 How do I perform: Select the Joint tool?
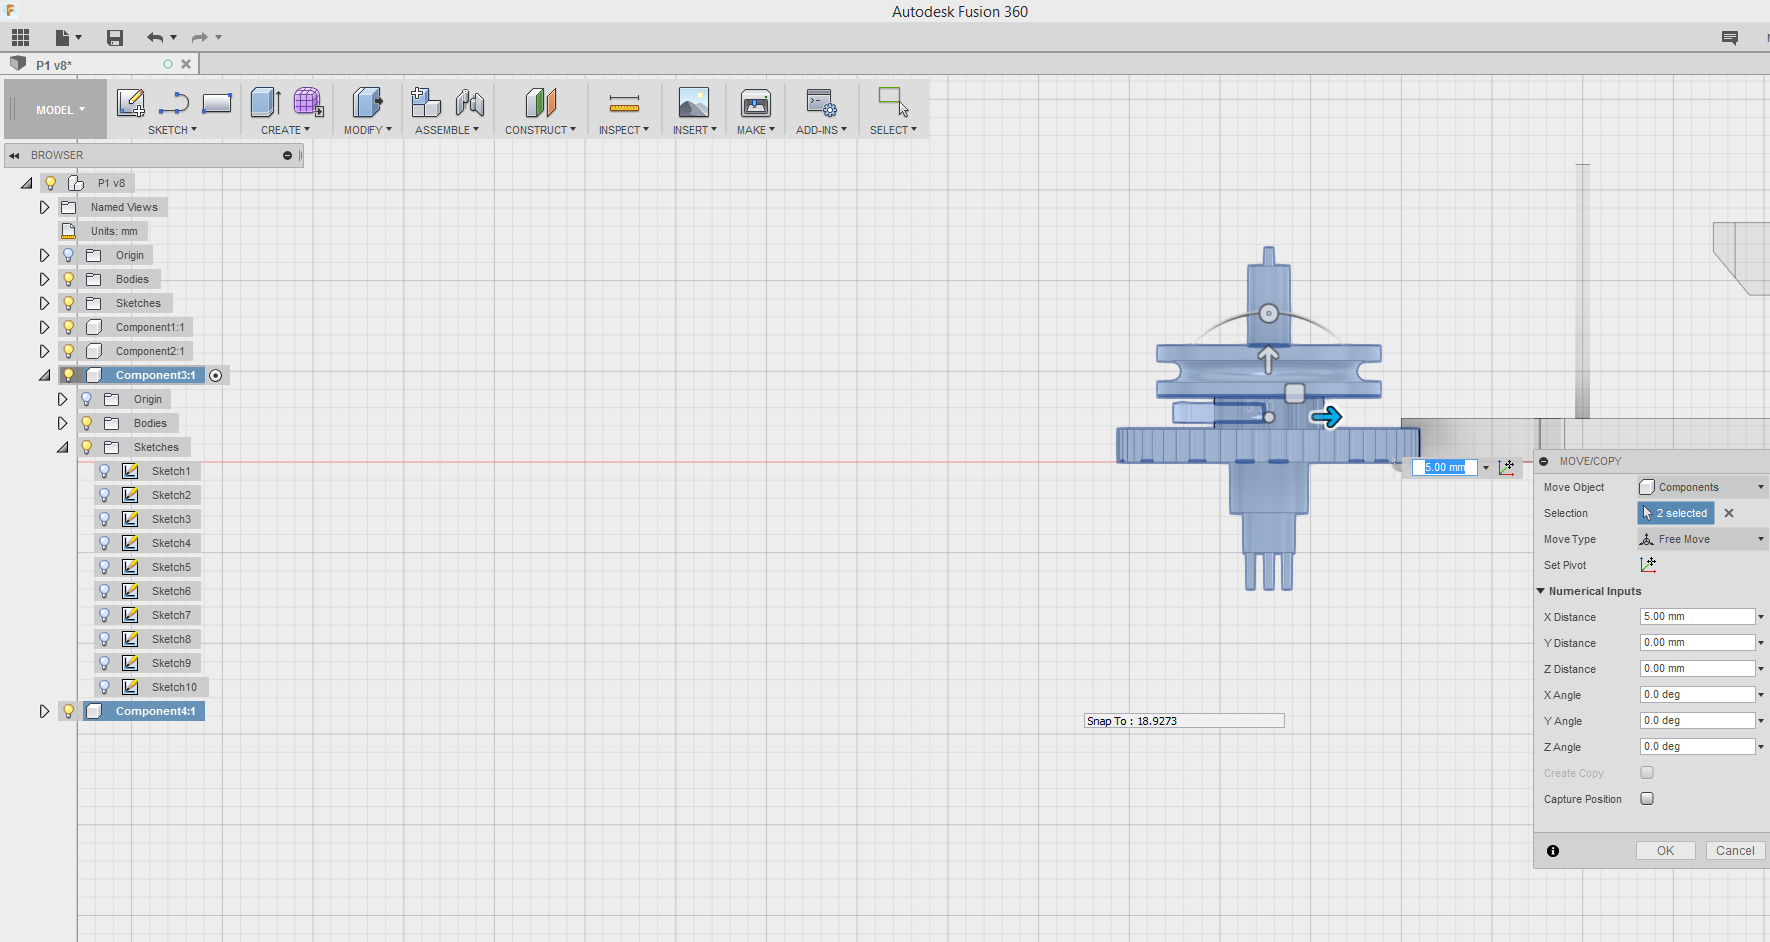click(x=469, y=102)
